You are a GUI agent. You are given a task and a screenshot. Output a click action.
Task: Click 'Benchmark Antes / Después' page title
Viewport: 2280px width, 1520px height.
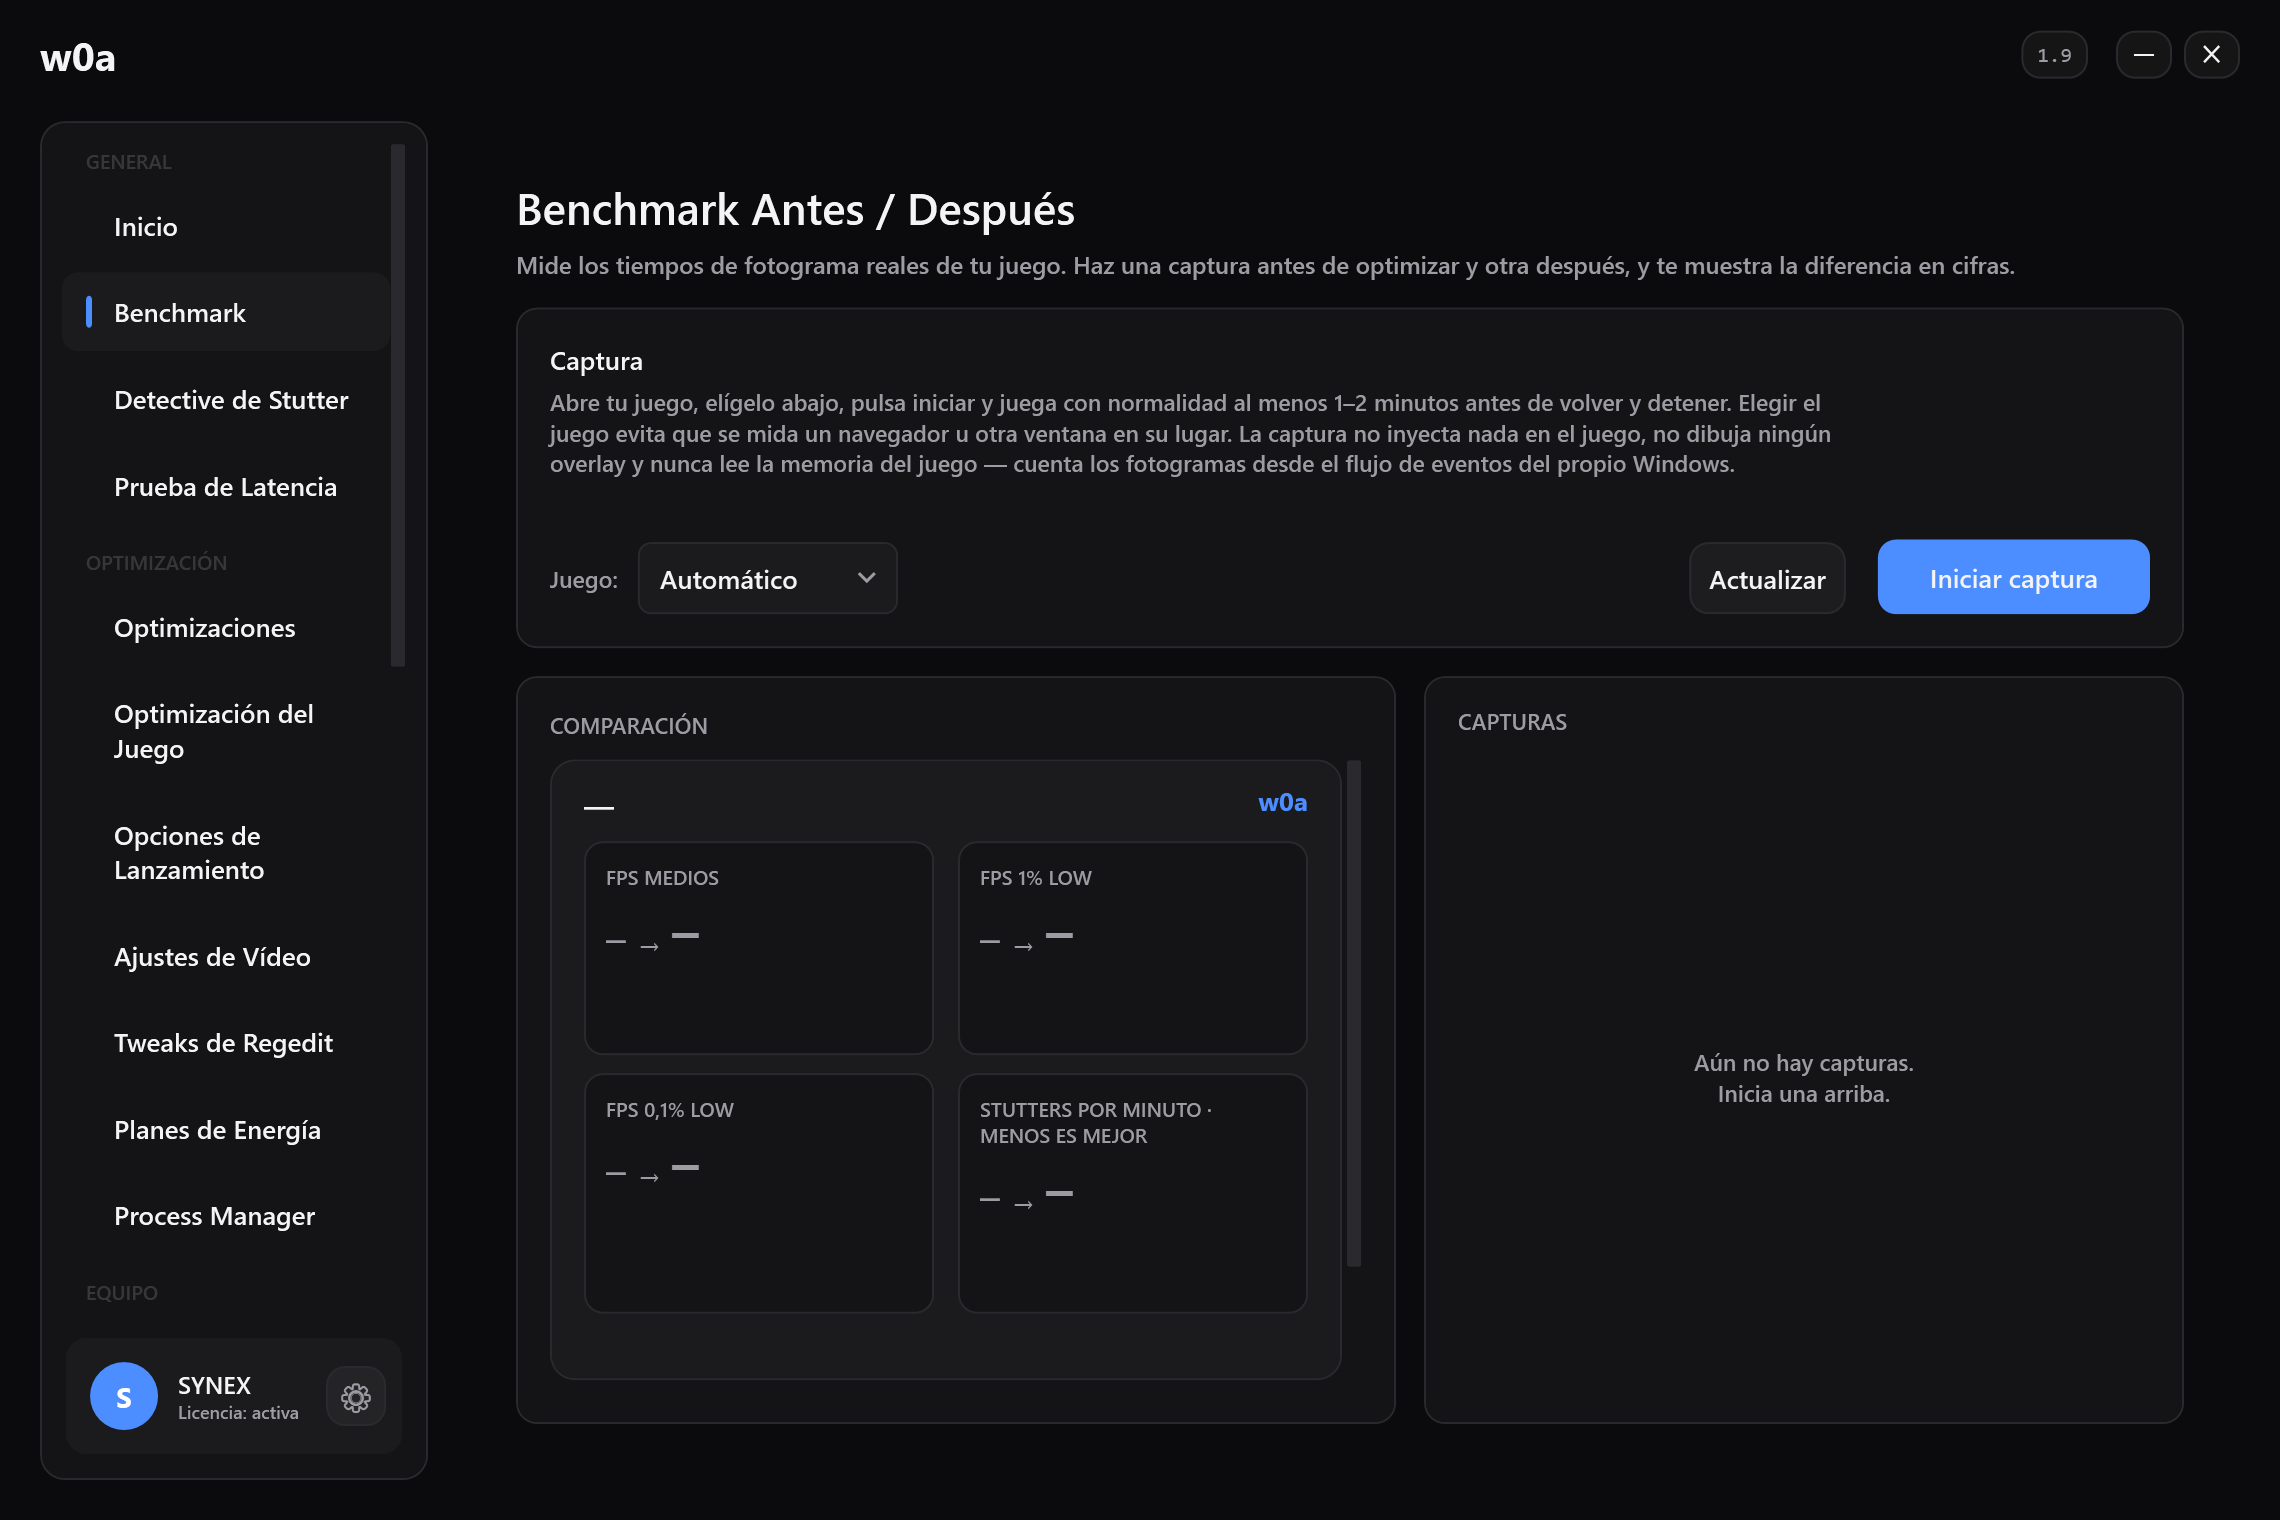pos(796,210)
